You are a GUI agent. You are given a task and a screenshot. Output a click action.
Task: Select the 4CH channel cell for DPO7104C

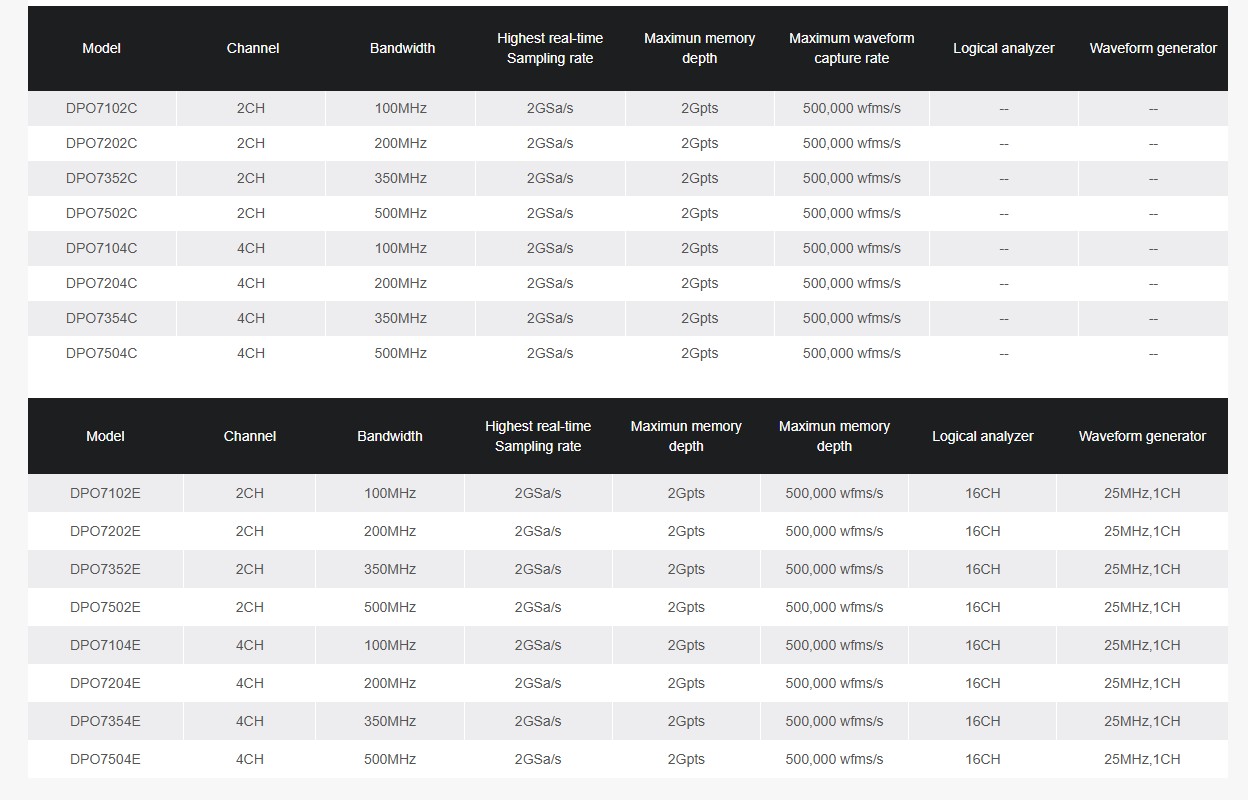pos(251,248)
